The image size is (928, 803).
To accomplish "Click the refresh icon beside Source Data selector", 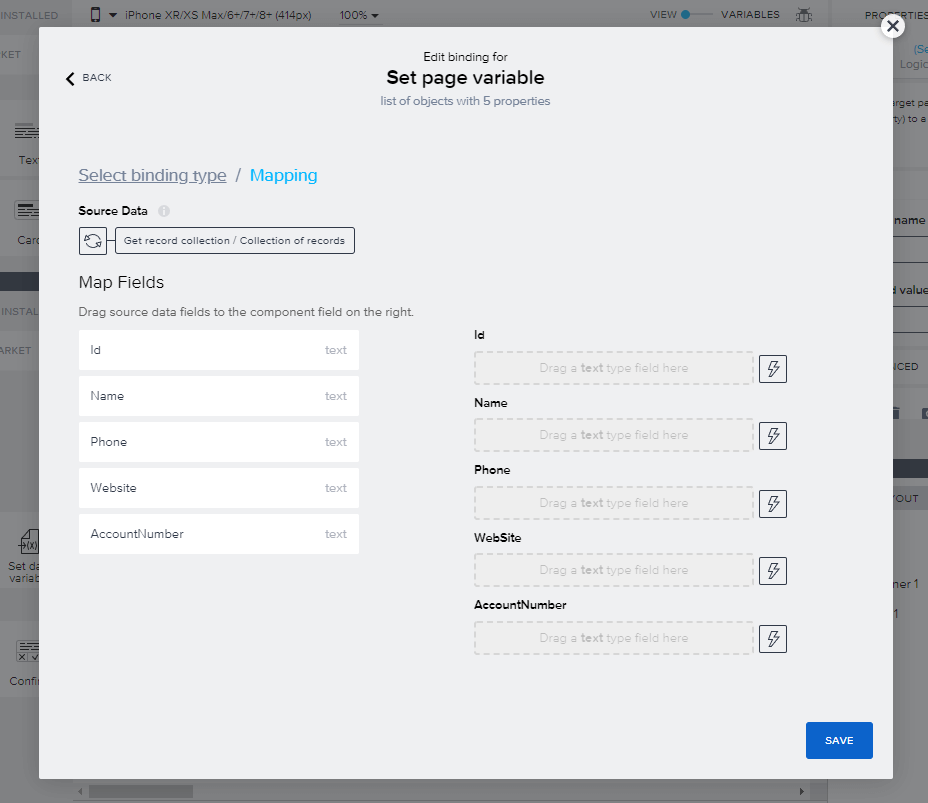I will [x=92, y=240].
